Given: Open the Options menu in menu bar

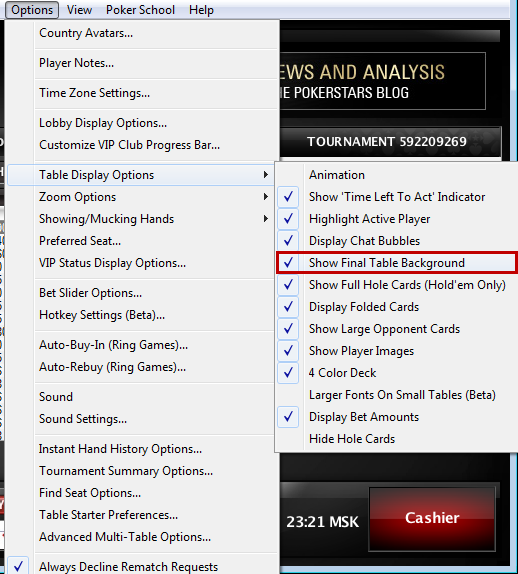Looking at the screenshot, I should tap(32, 10).
